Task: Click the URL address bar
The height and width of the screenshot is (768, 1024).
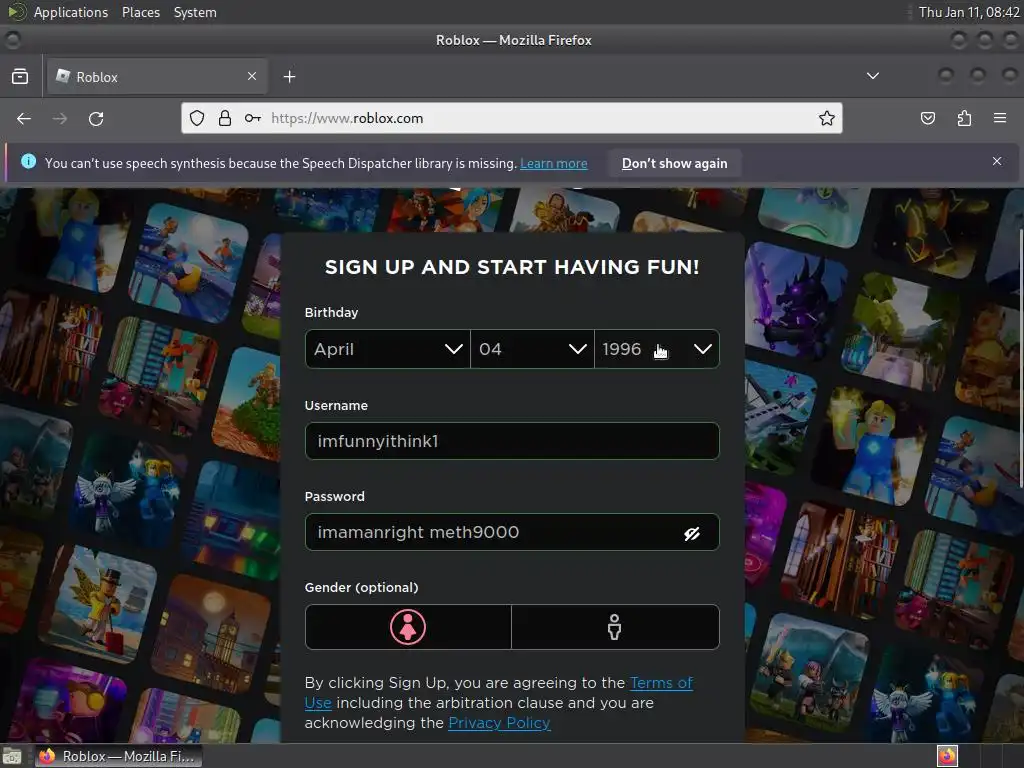Action: 512,118
